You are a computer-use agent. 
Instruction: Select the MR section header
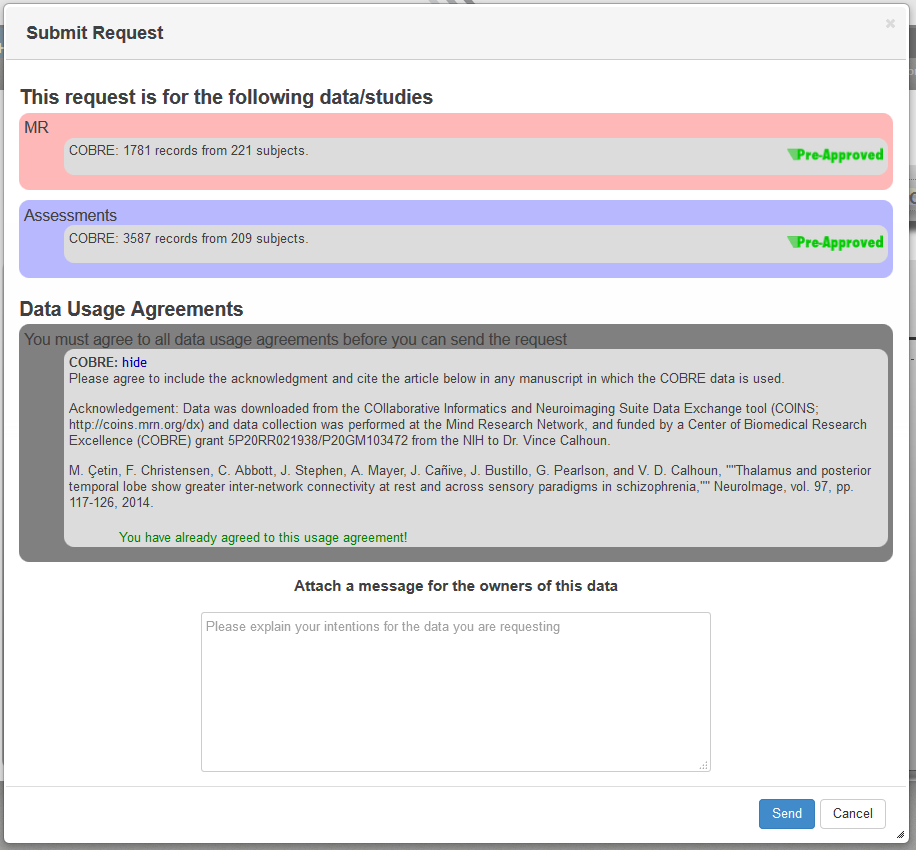(37, 127)
